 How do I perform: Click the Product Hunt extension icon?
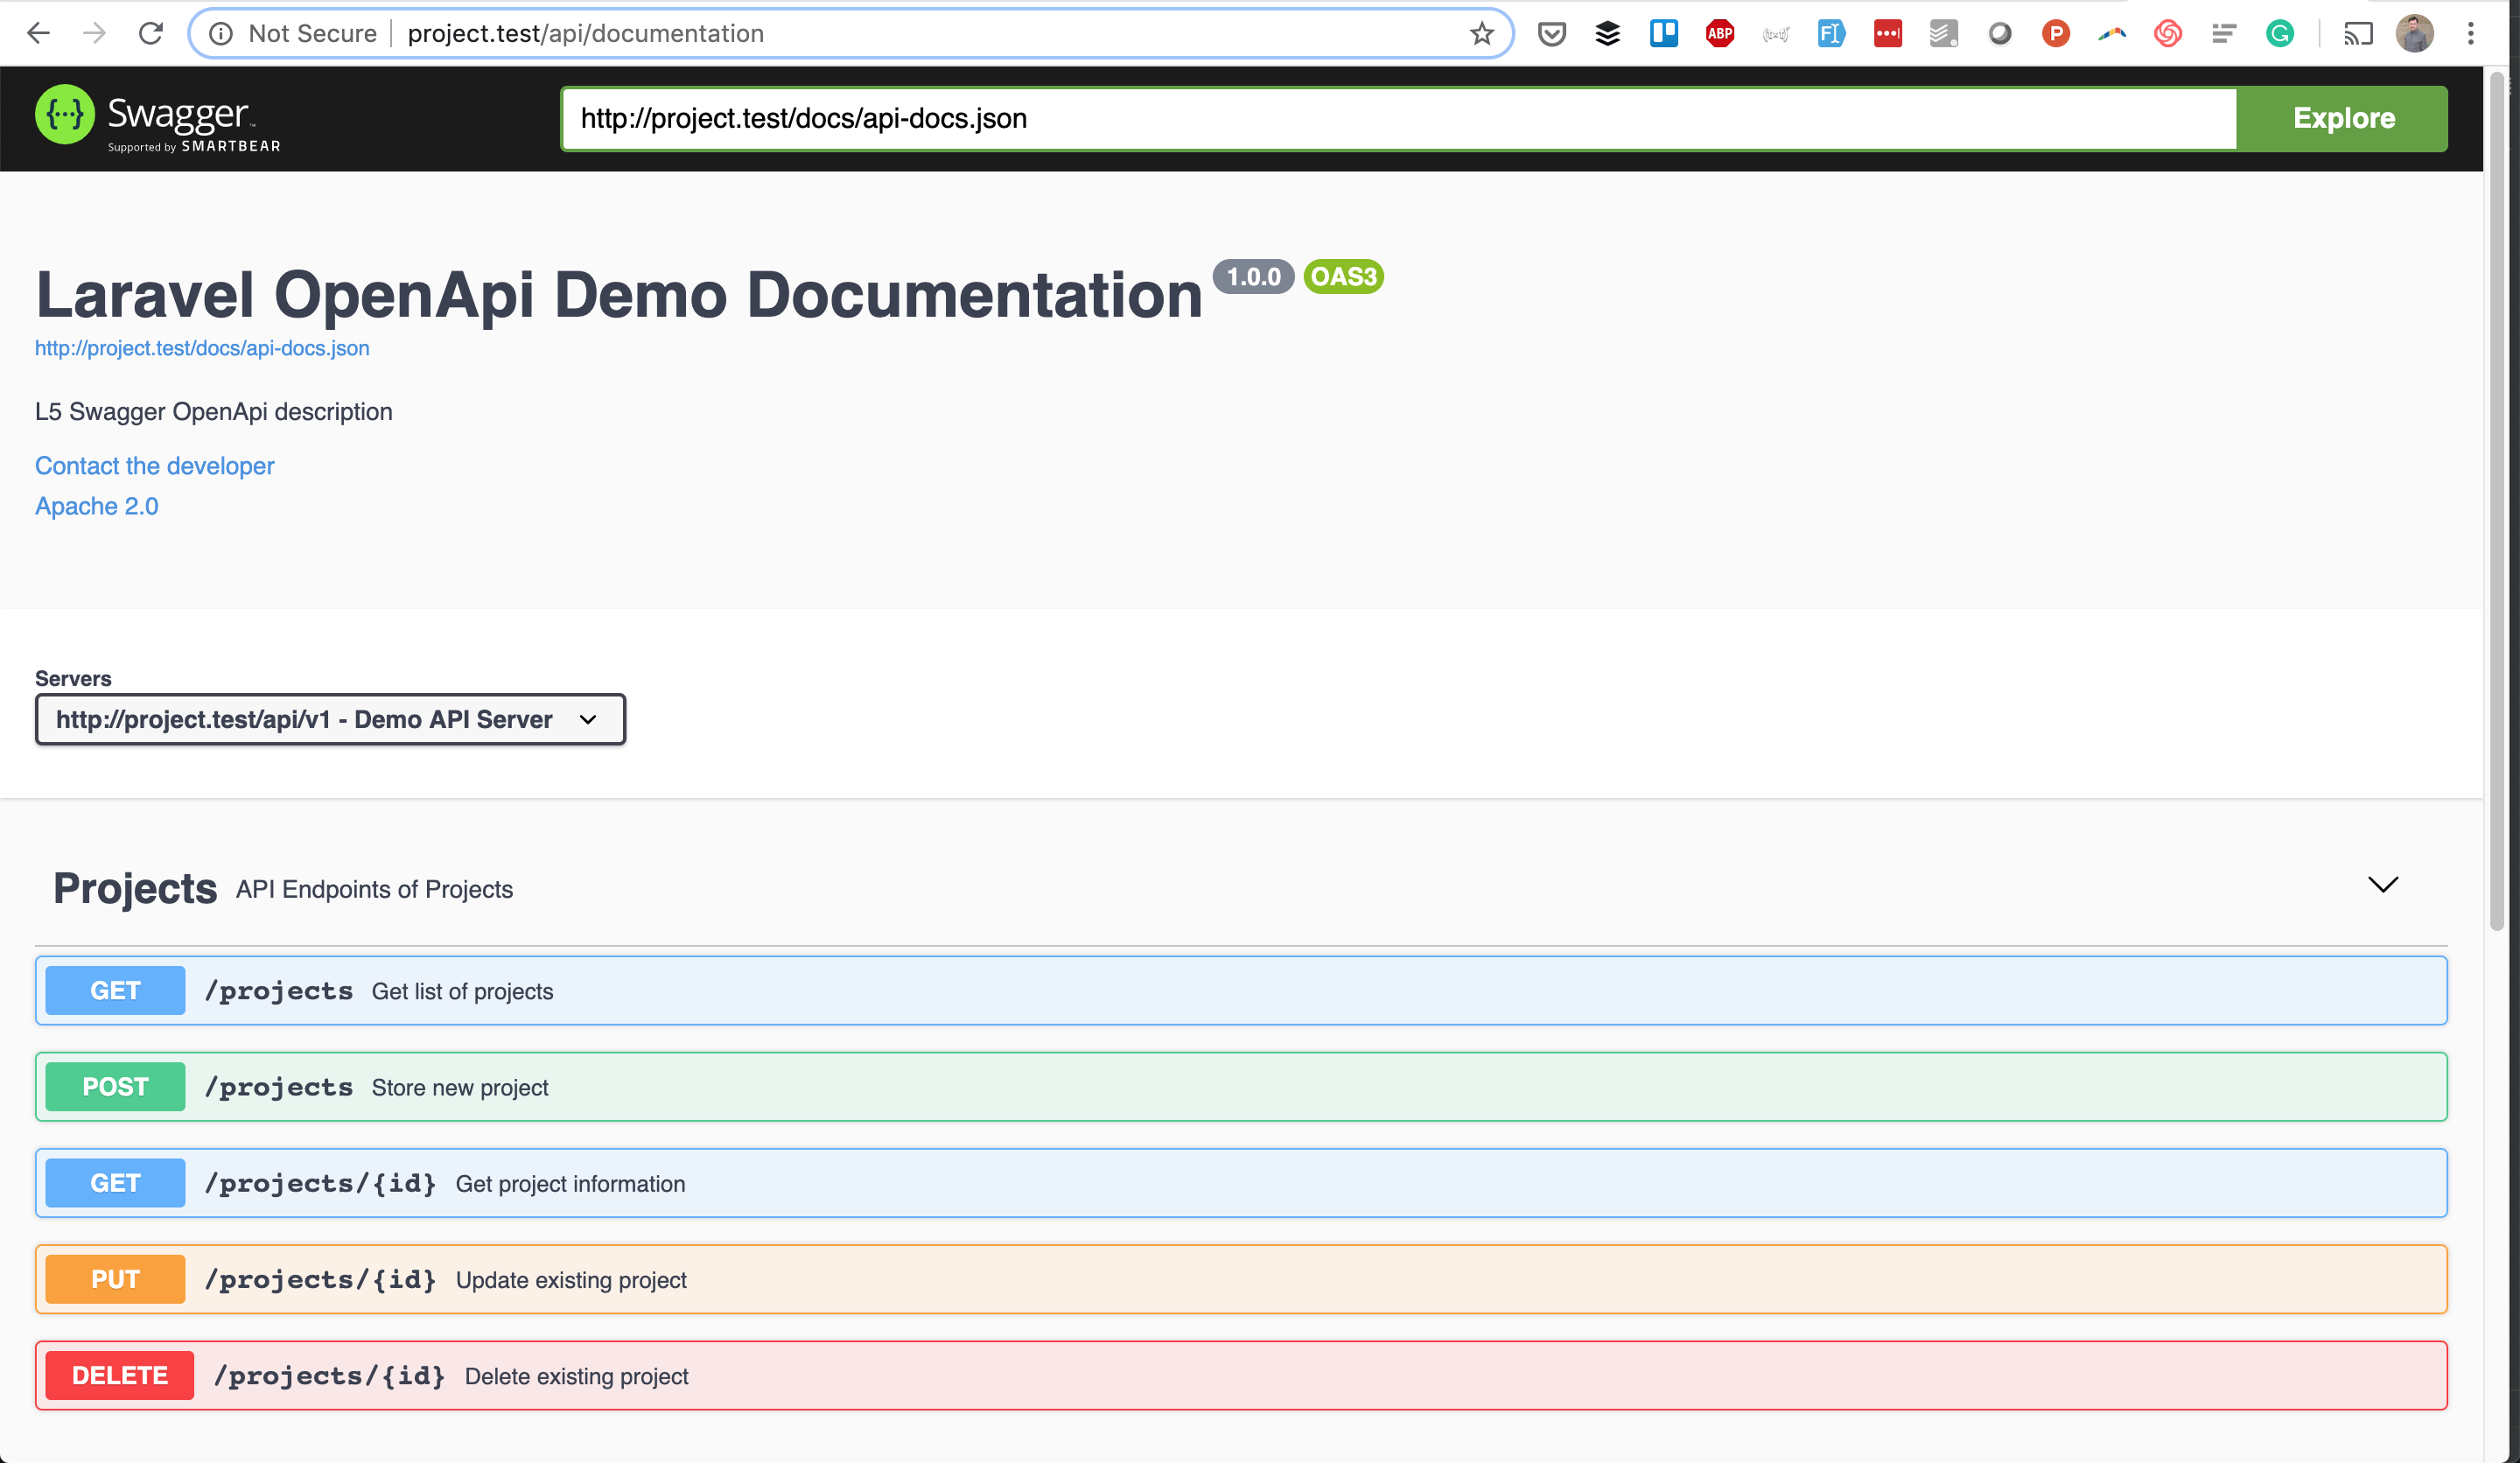pyautogui.click(x=2055, y=34)
